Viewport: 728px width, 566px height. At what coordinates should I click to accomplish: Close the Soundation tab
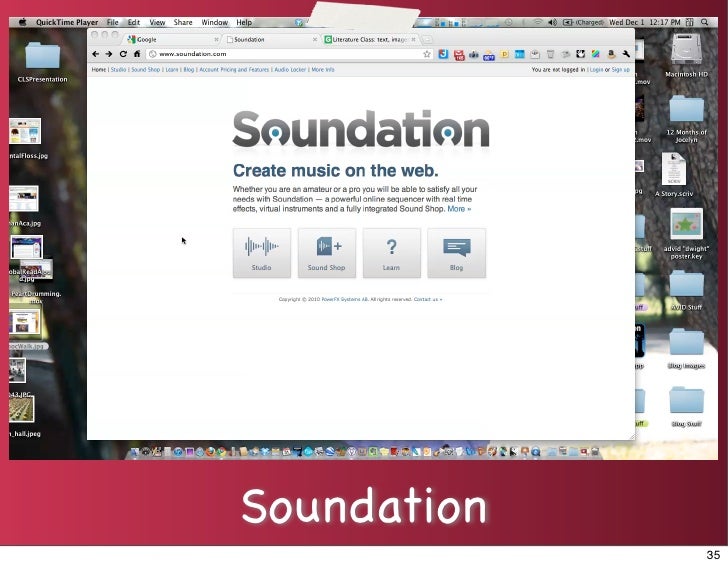click(315, 40)
